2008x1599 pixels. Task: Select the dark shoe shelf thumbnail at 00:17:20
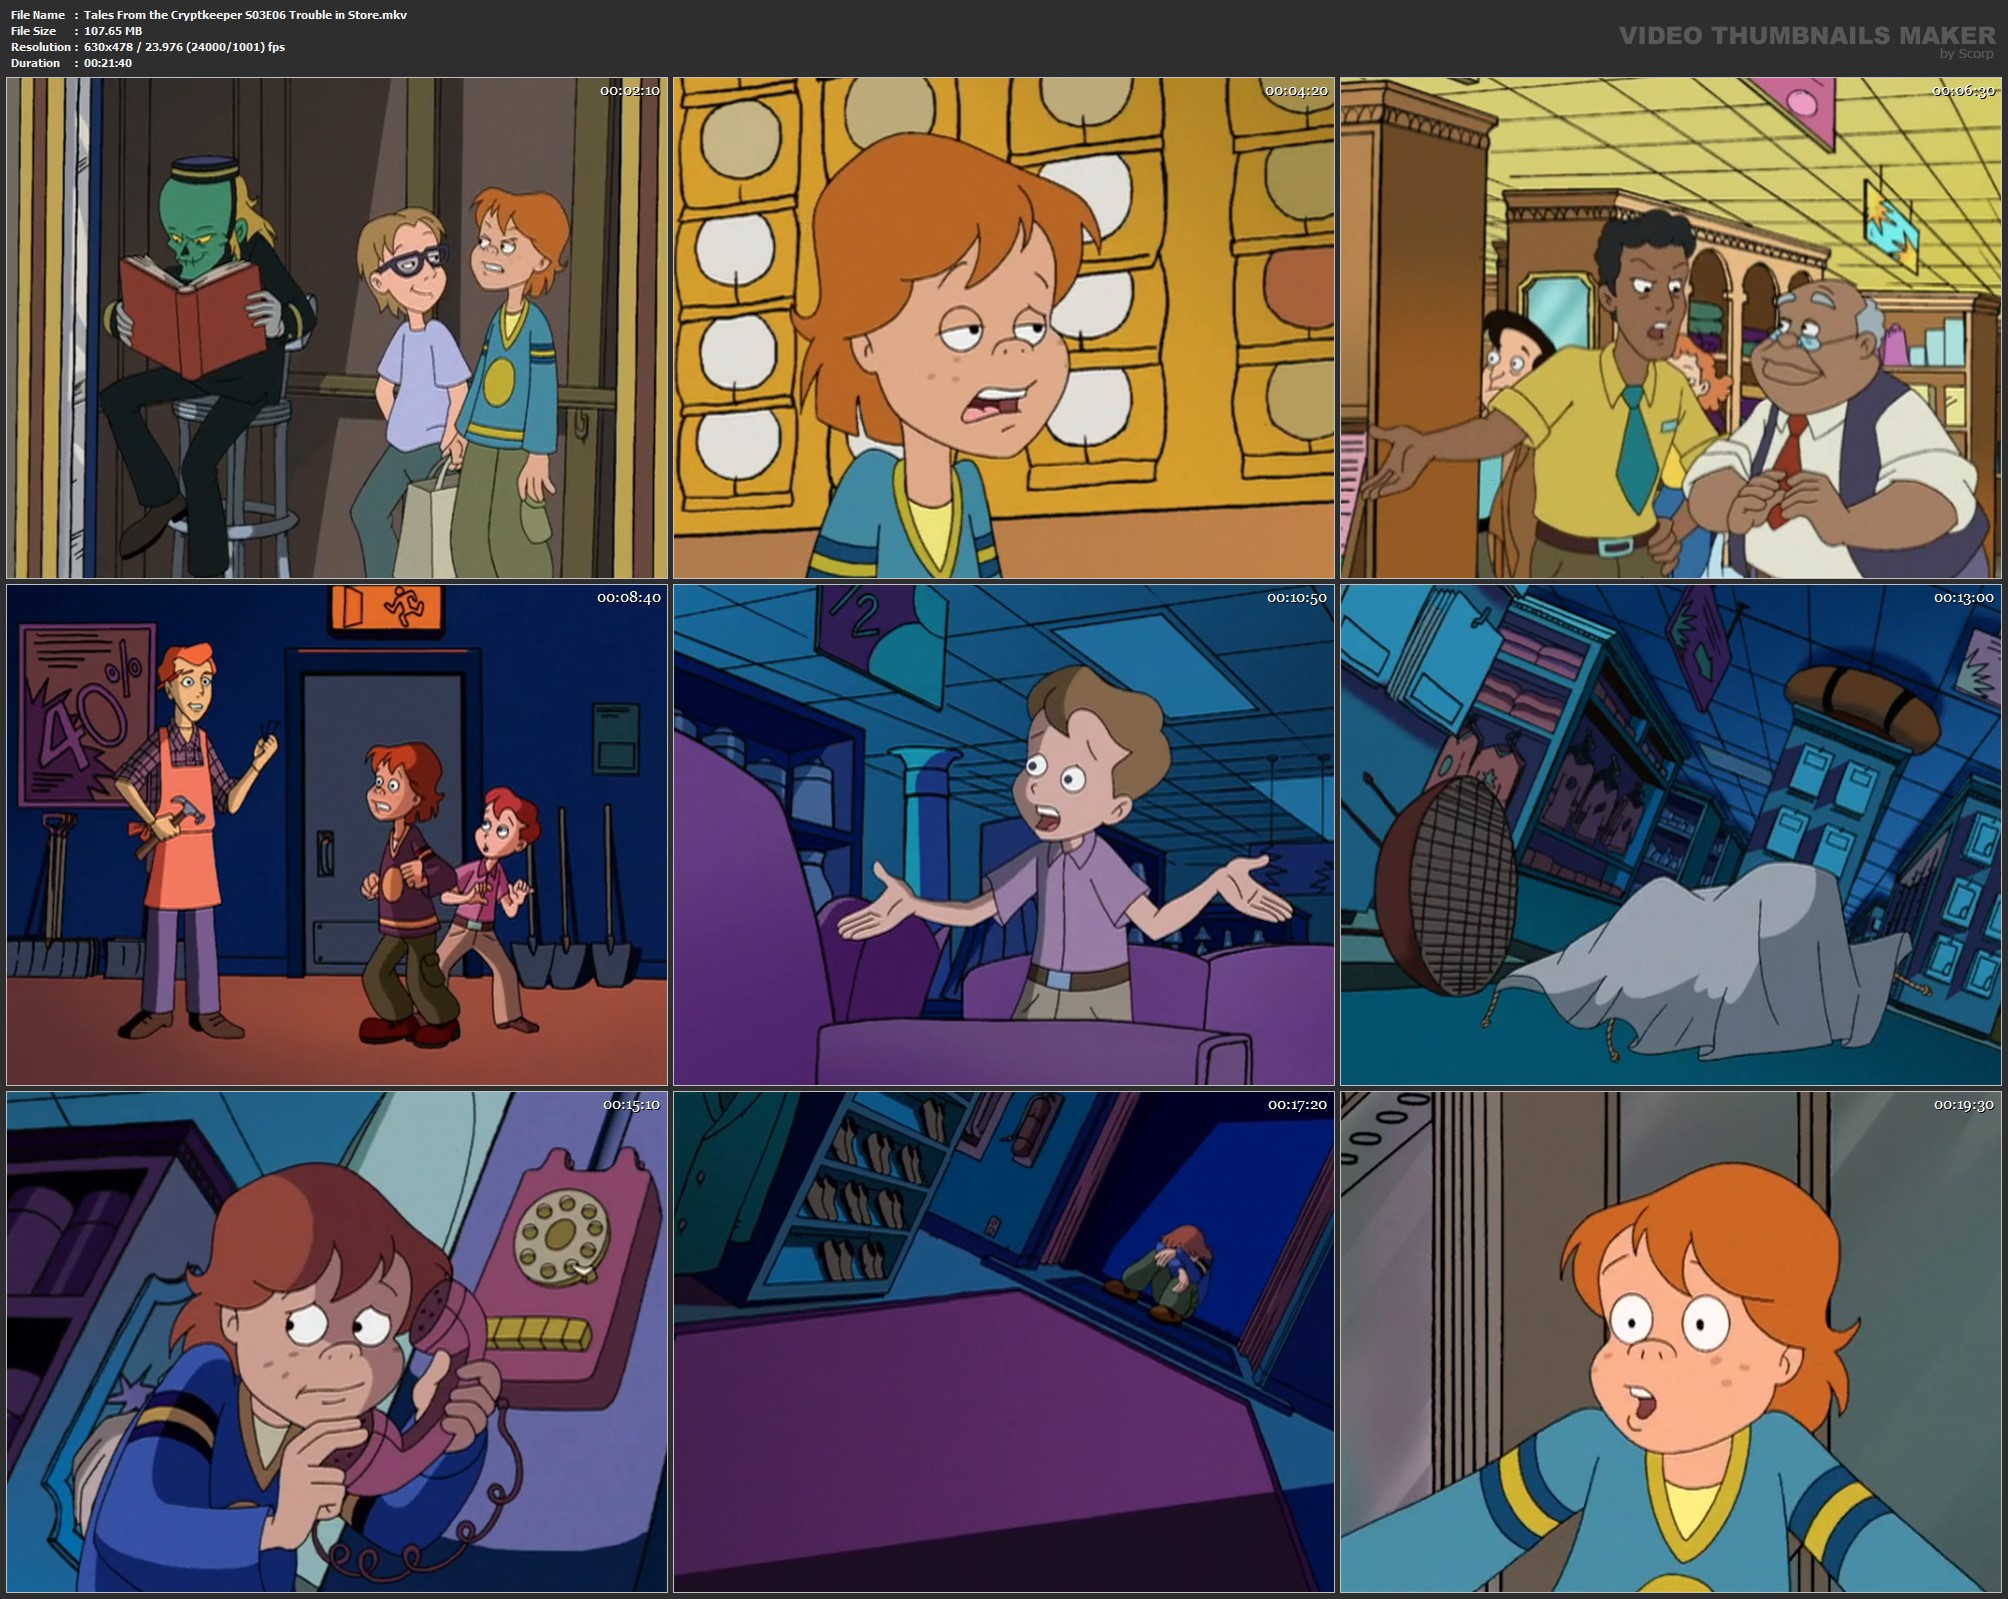[x=1003, y=1341]
